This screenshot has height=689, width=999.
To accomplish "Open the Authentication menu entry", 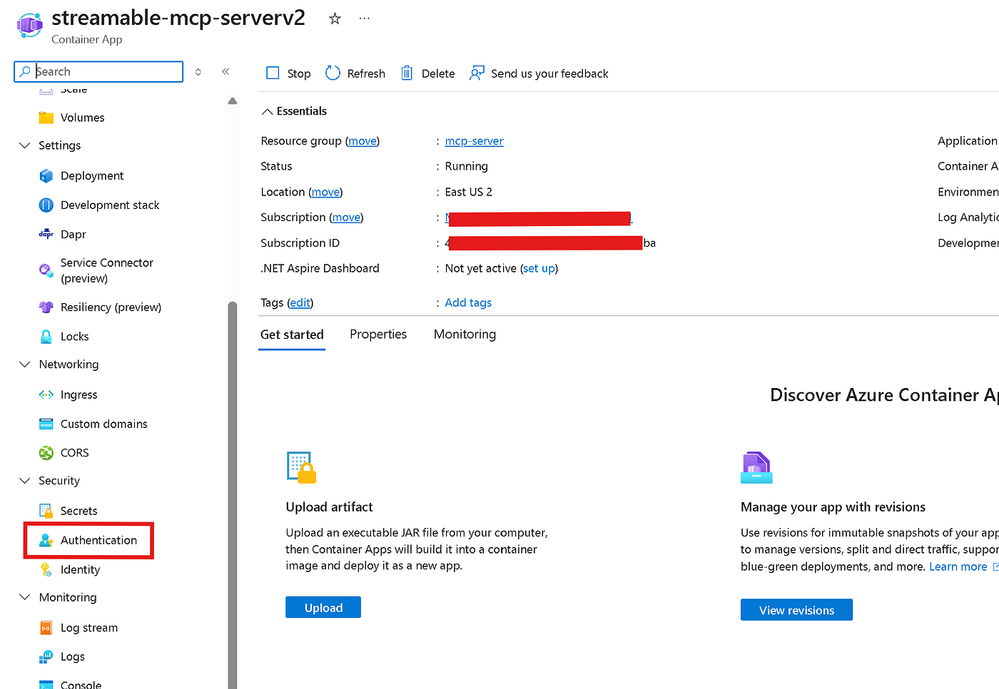I will click(99, 540).
